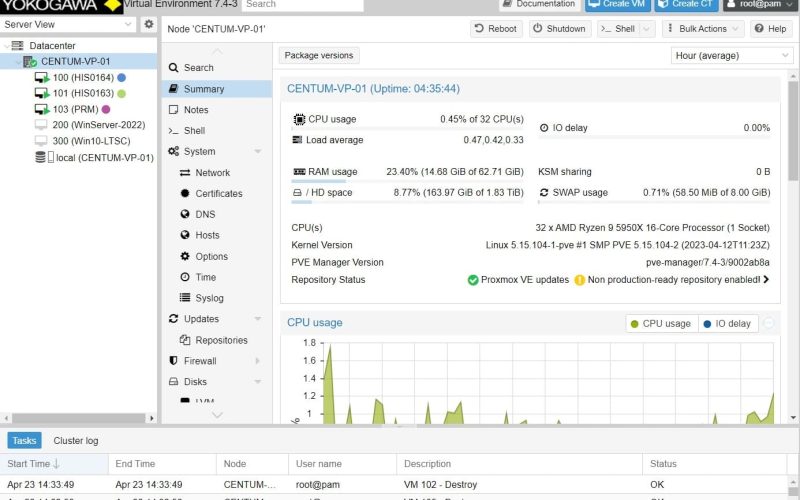Viewport: 800px width, 500px height.
Task: Toggle the IO delay legend item
Action: [728, 323]
